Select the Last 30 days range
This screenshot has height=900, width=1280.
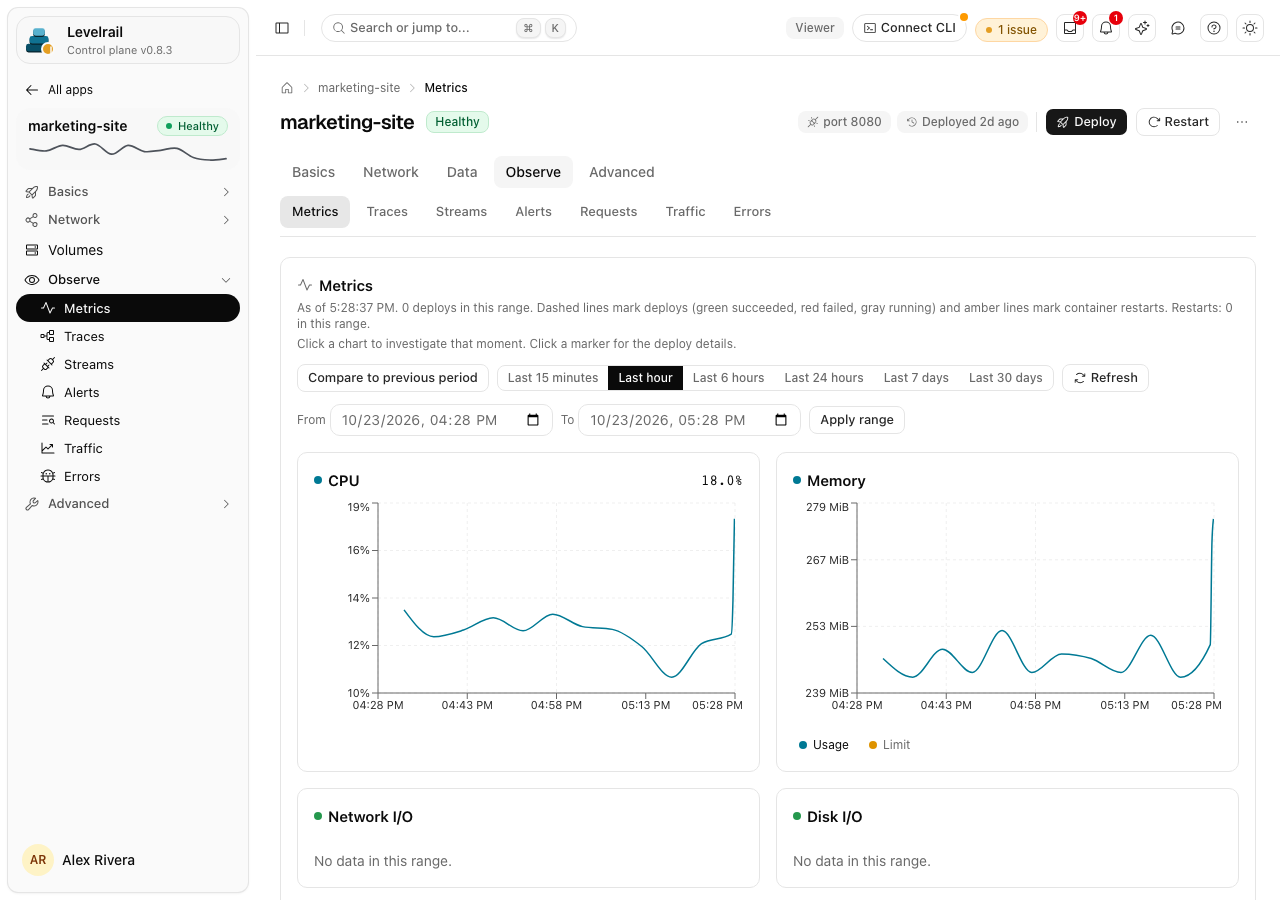(x=1006, y=378)
